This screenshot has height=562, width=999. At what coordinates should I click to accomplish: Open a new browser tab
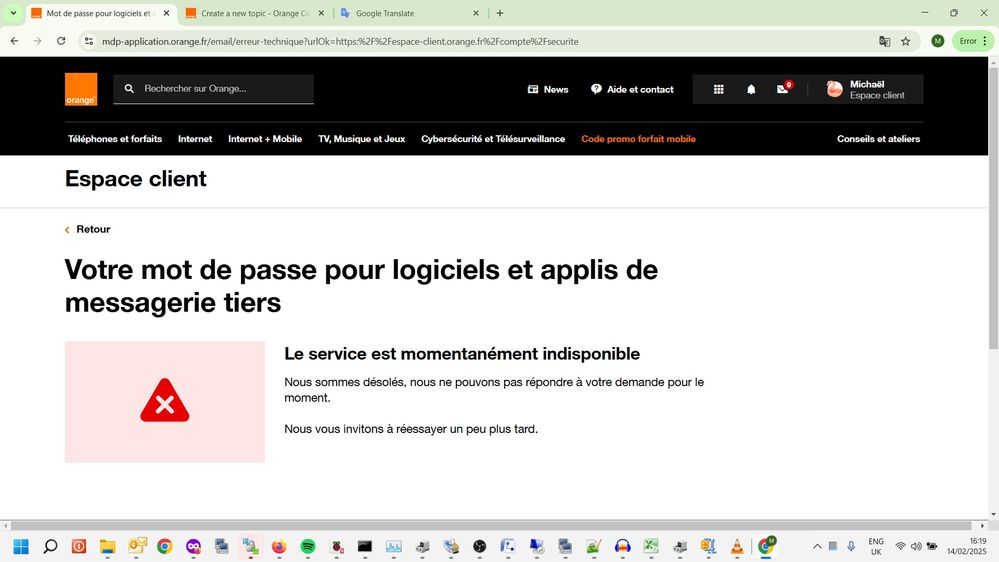(x=500, y=13)
